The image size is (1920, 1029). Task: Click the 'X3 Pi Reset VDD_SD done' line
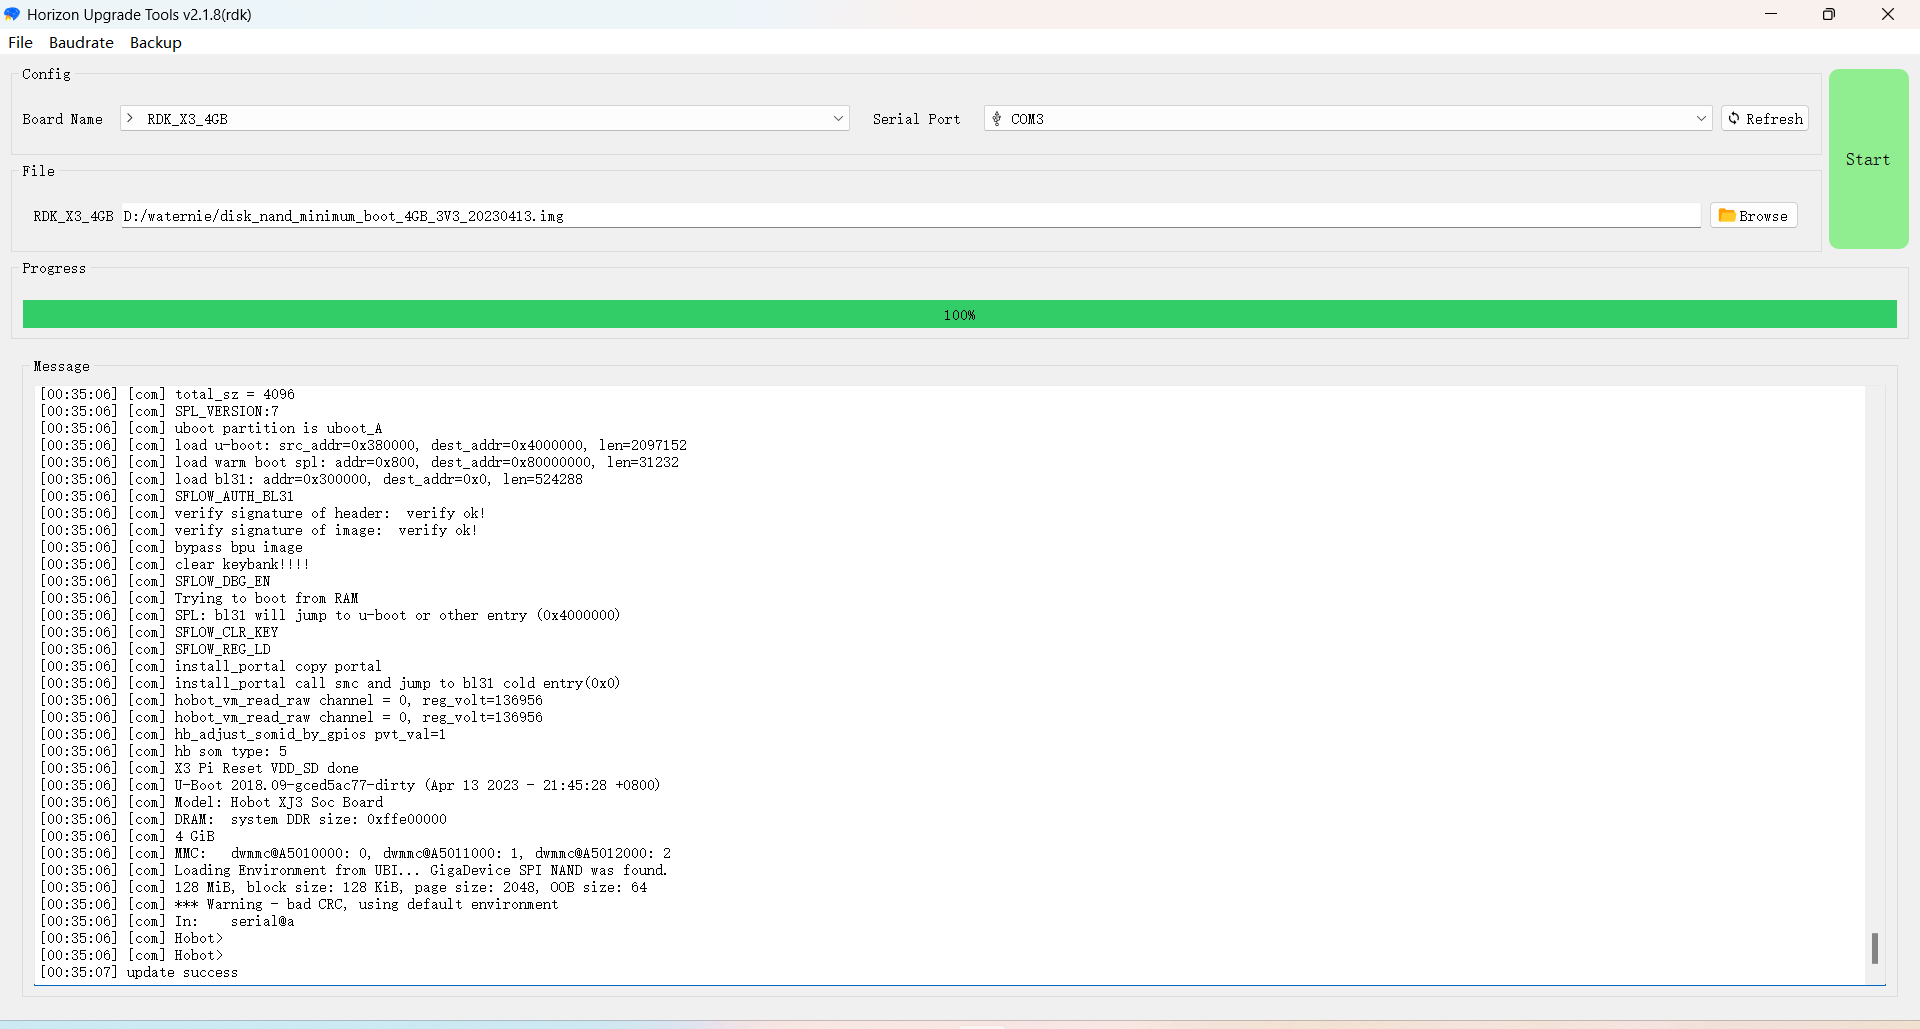[199, 768]
